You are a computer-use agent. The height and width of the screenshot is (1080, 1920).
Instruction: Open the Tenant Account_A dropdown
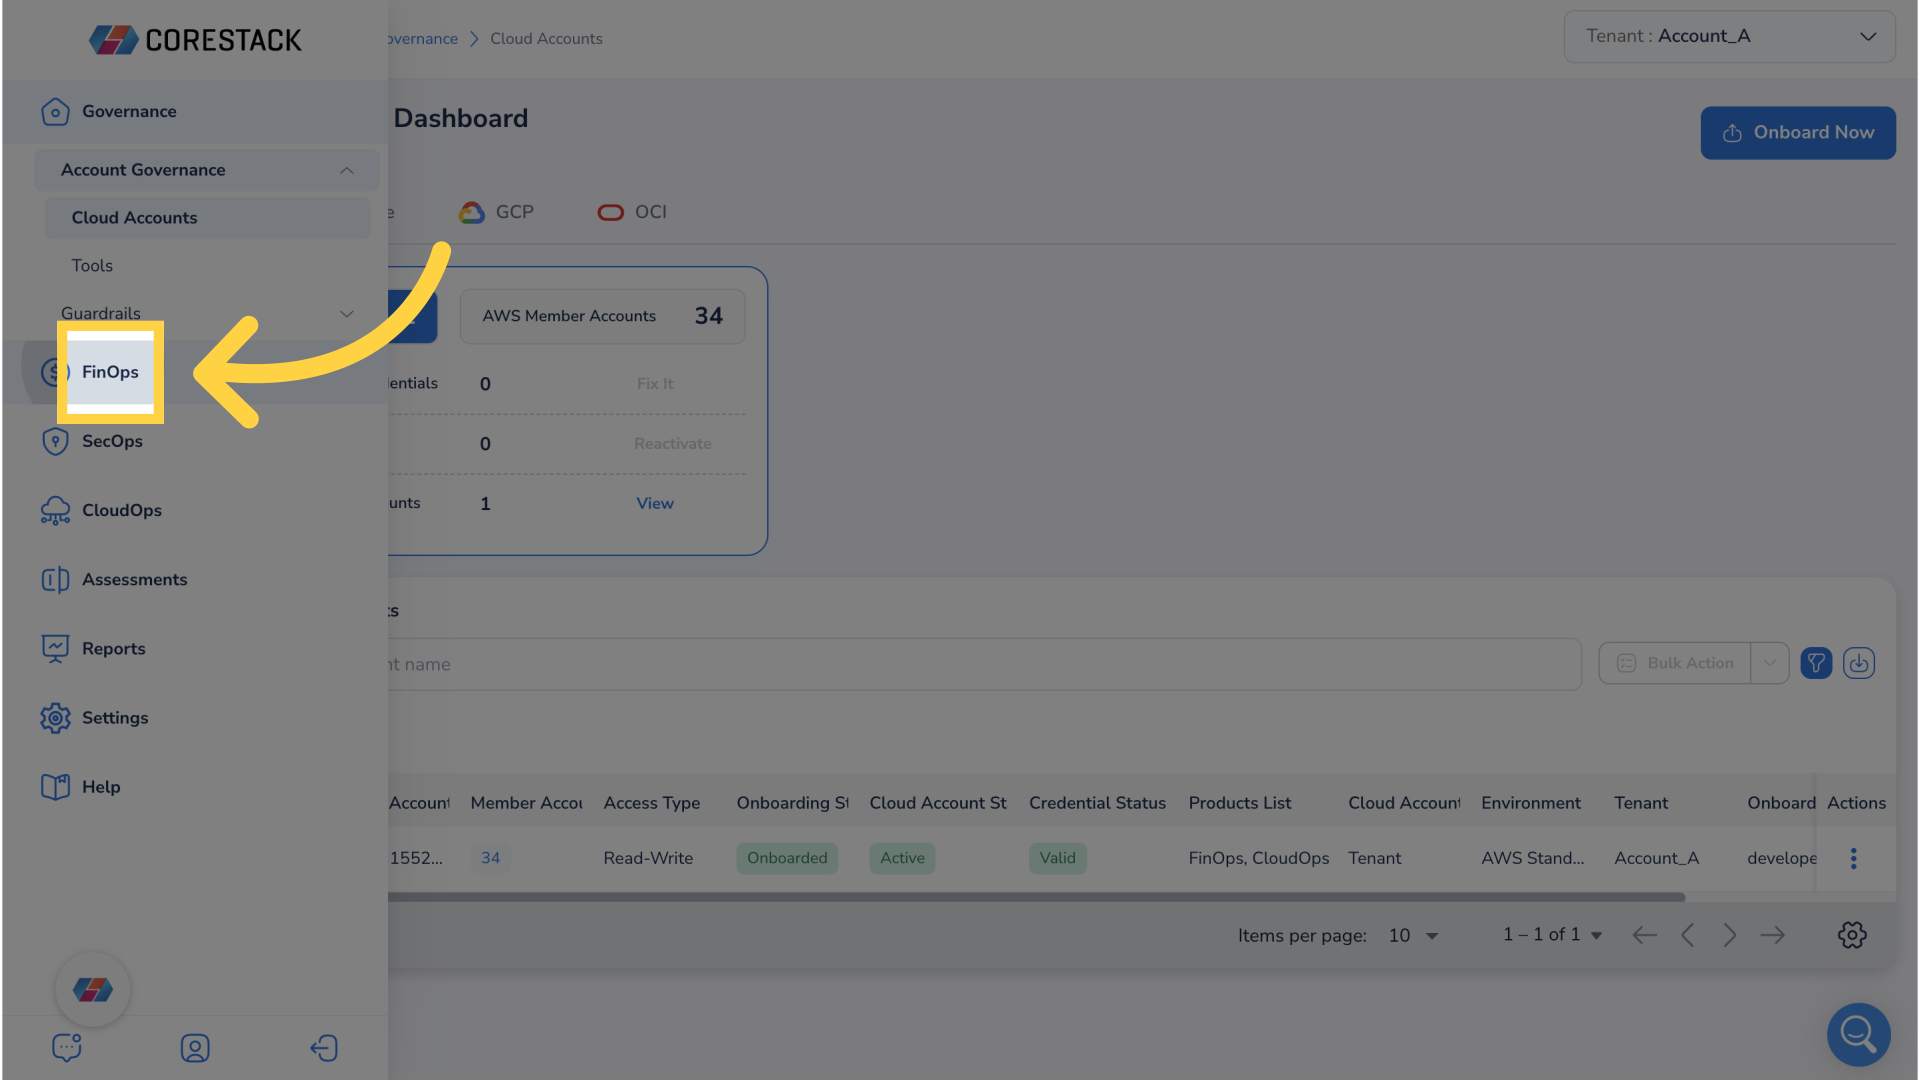point(1729,36)
